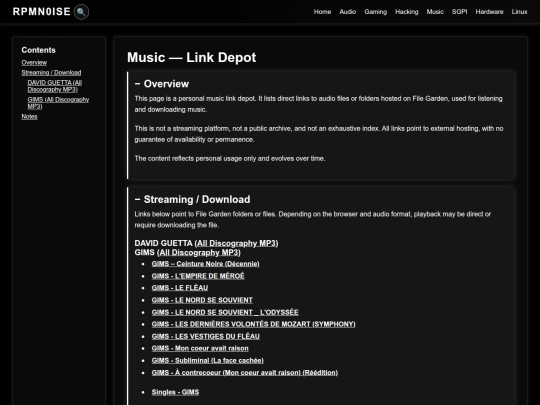Click the Contents sidebar heading

38,50
